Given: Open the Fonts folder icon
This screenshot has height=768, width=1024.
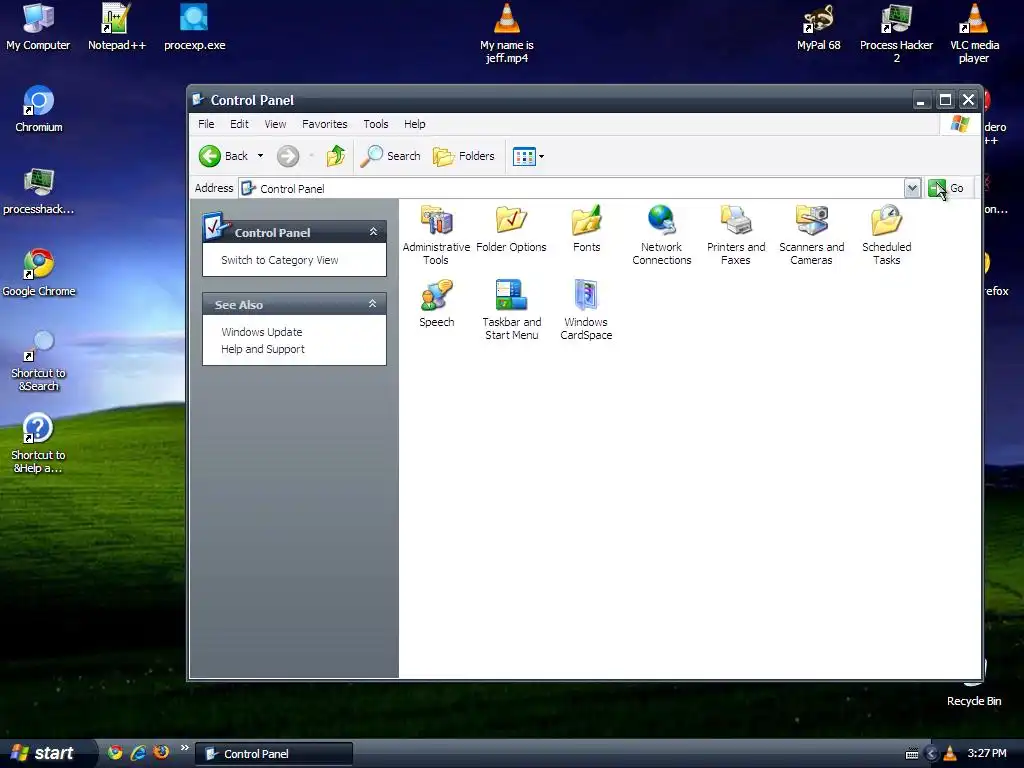Looking at the screenshot, I should pyautogui.click(x=586, y=229).
